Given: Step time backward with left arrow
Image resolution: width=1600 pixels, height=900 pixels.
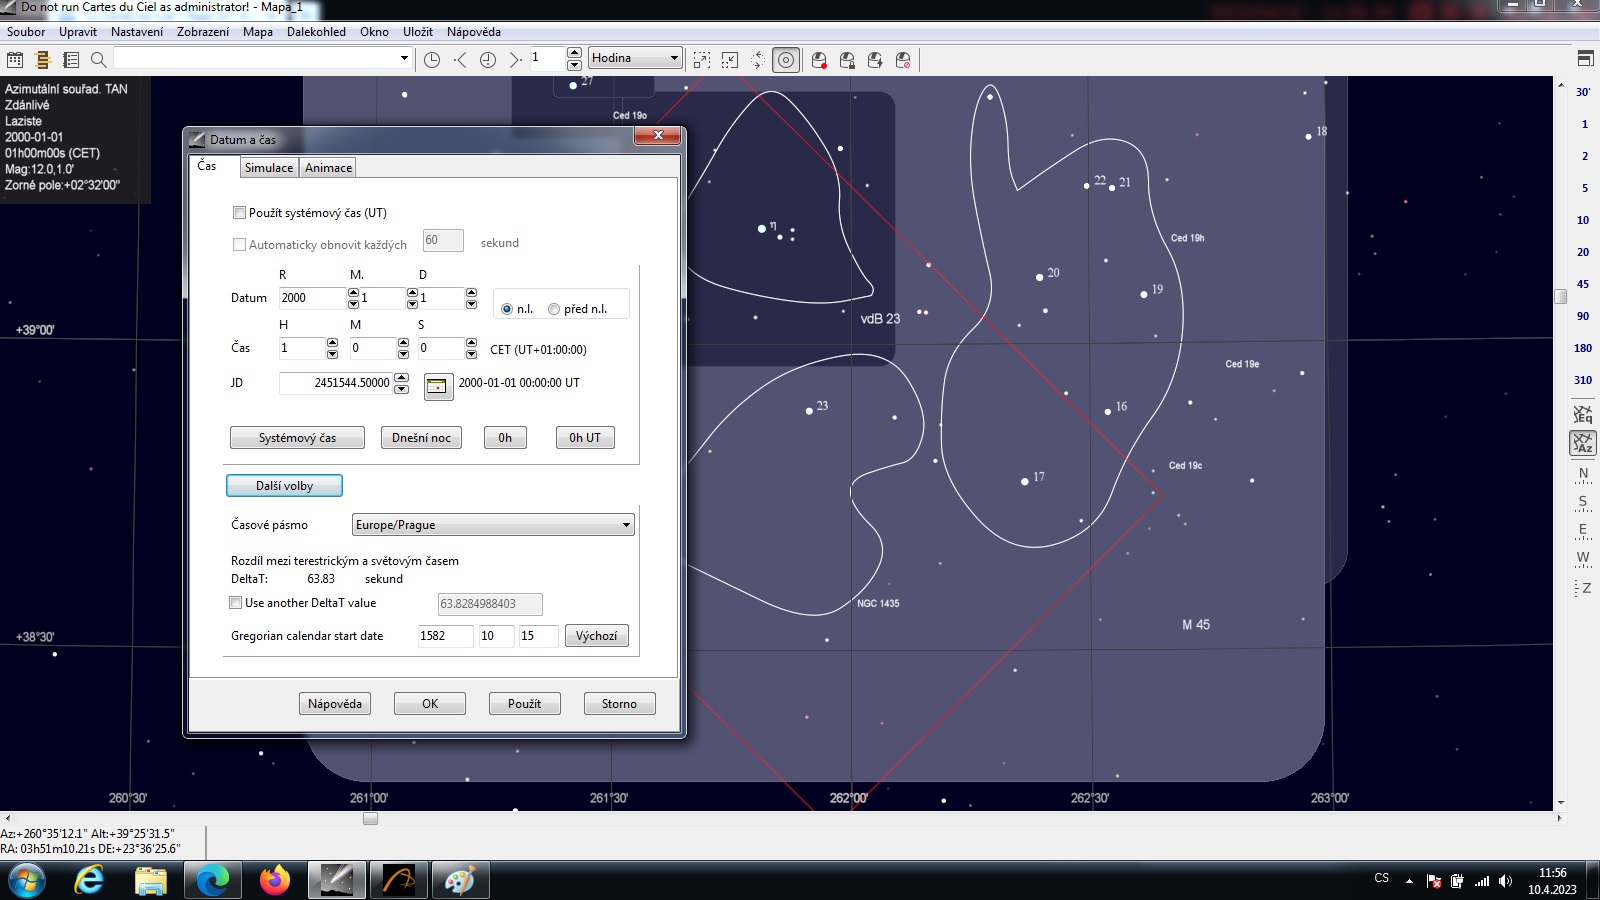Looking at the screenshot, I should (x=460, y=60).
